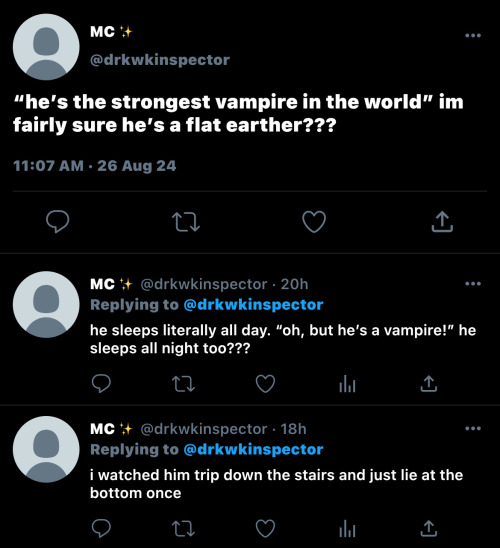
Task: Reply to the strongest vampire main tweet
Action: point(58,222)
